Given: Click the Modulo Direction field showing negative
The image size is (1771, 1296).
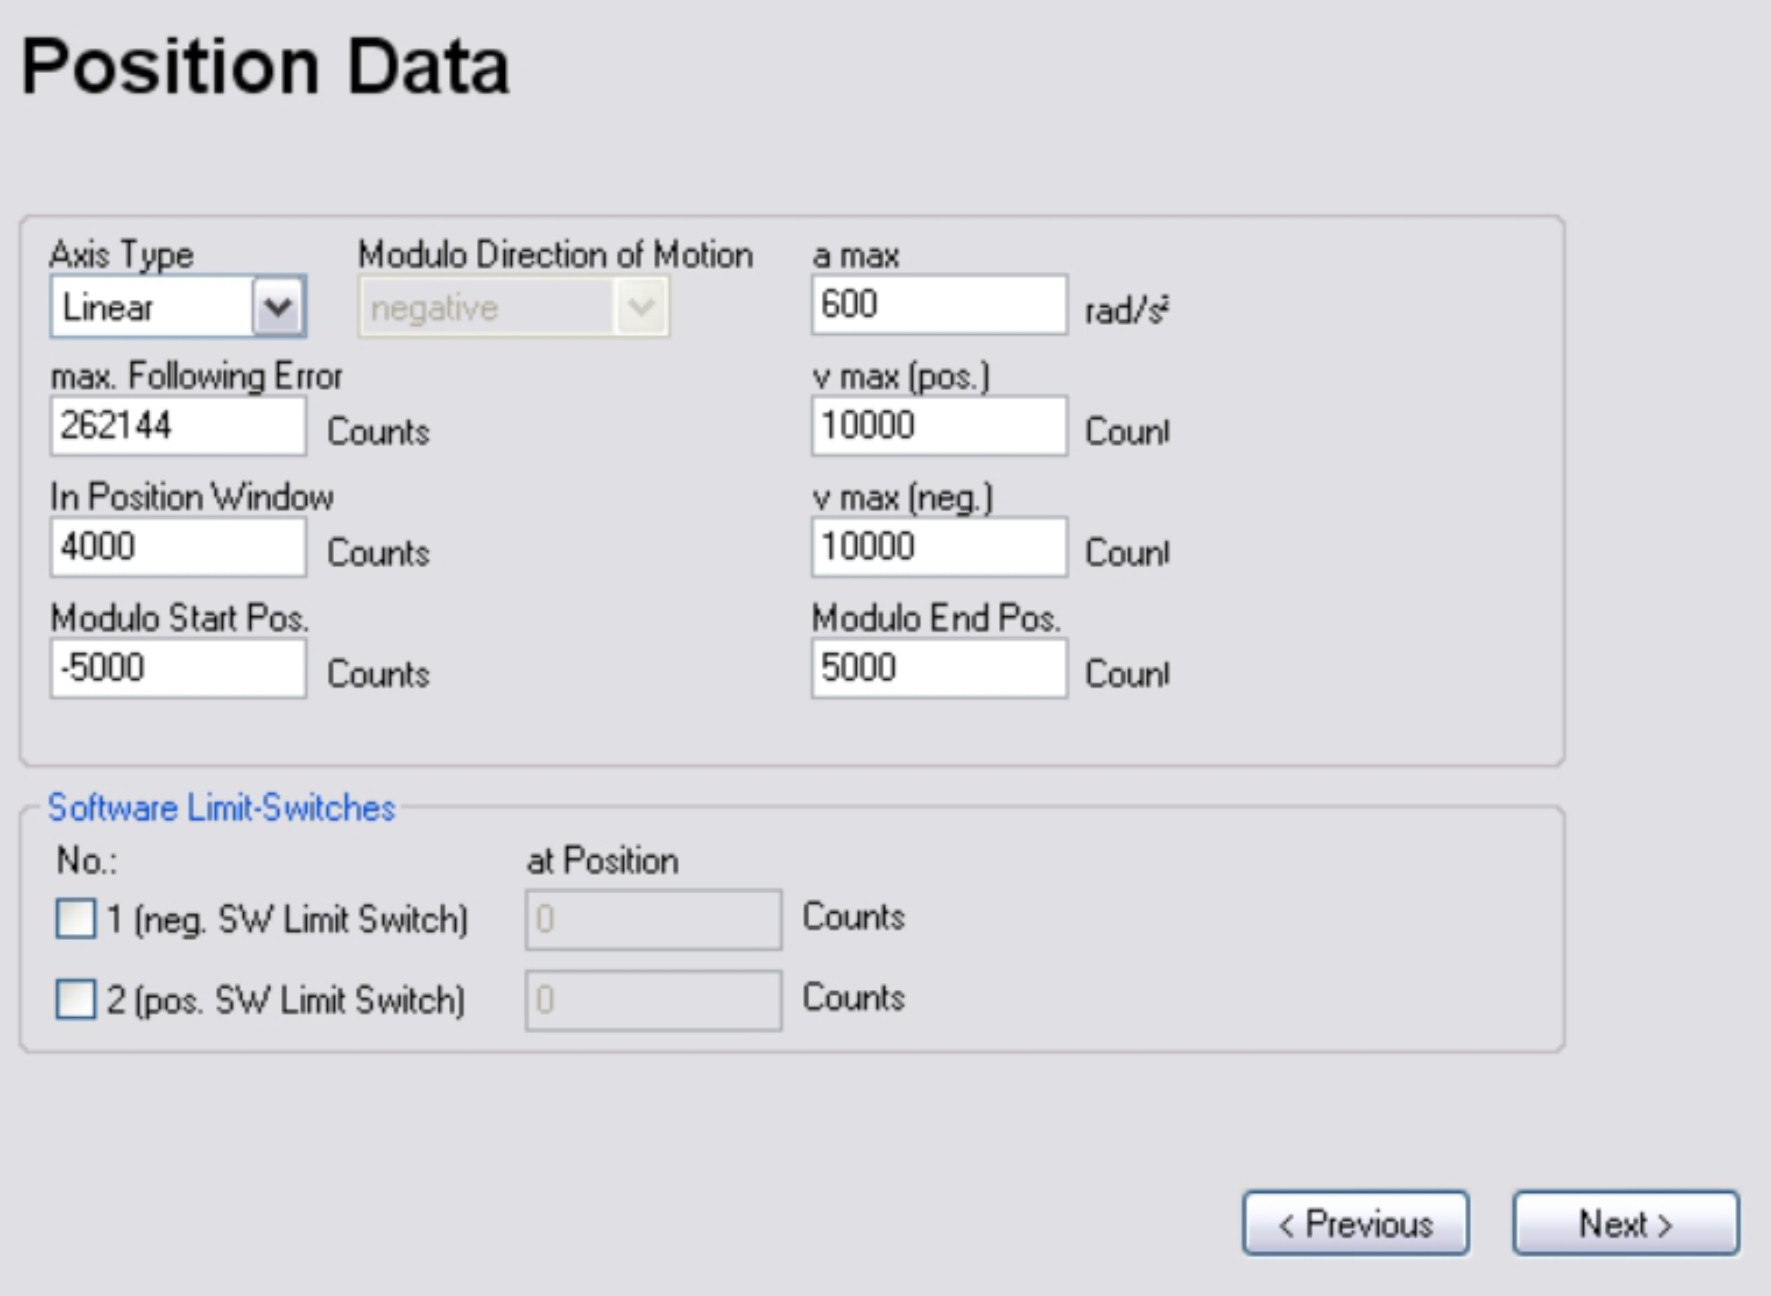Looking at the screenshot, I should [x=485, y=308].
